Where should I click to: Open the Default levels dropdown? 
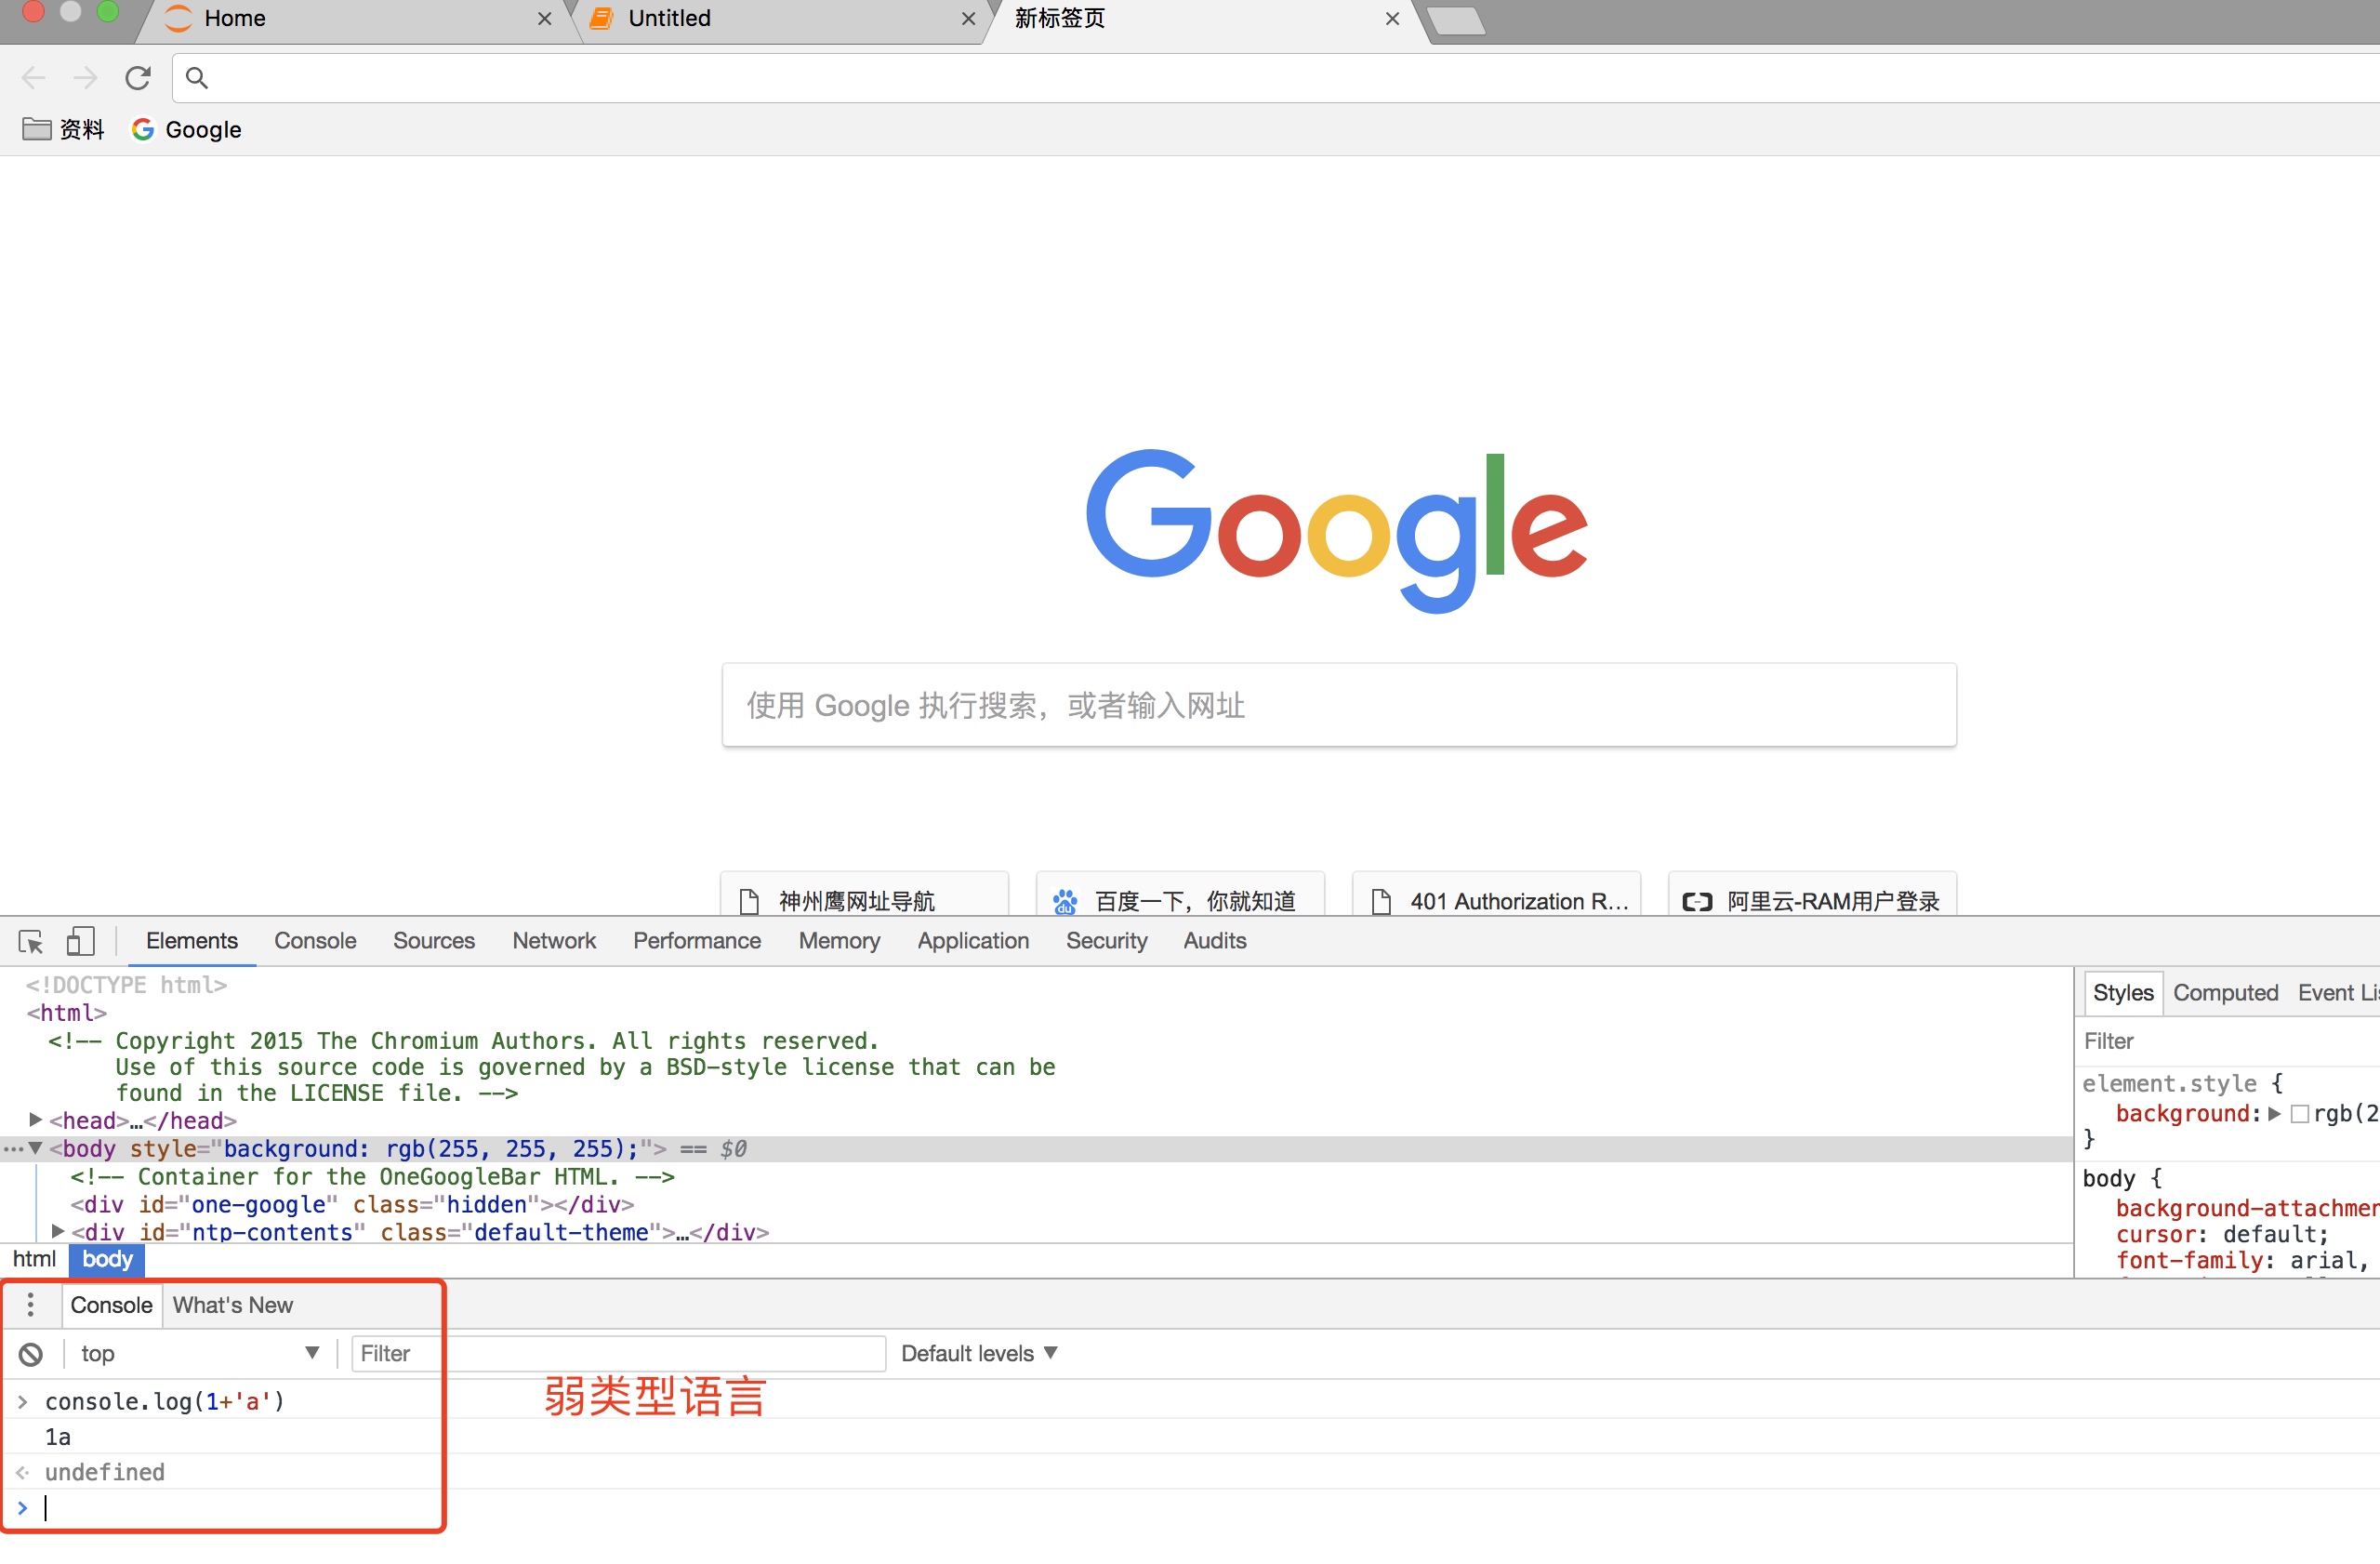pyautogui.click(x=979, y=1354)
